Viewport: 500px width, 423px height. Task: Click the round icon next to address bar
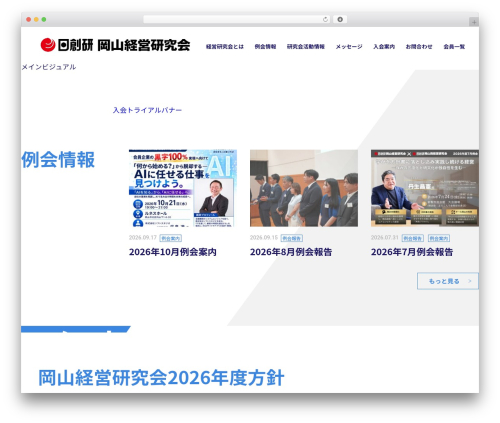click(x=340, y=20)
